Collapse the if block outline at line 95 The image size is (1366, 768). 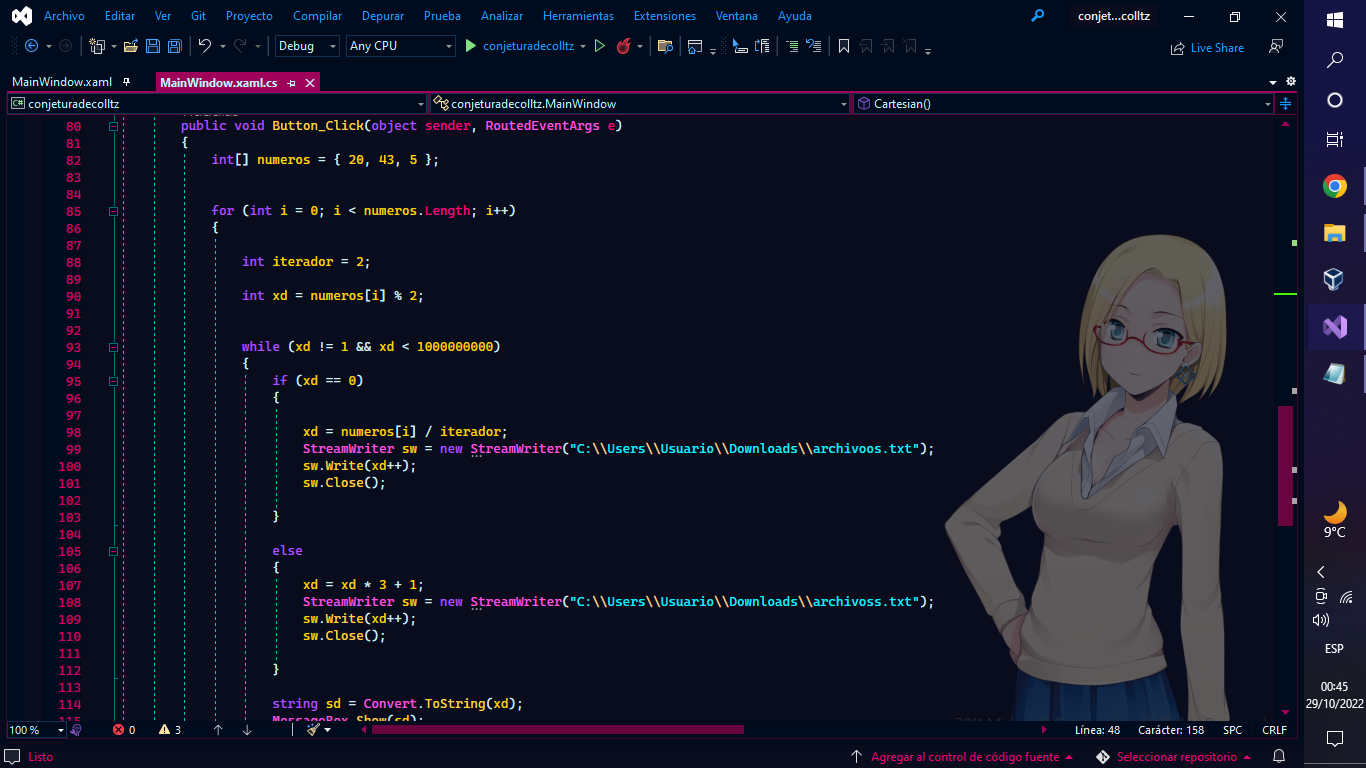click(113, 381)
